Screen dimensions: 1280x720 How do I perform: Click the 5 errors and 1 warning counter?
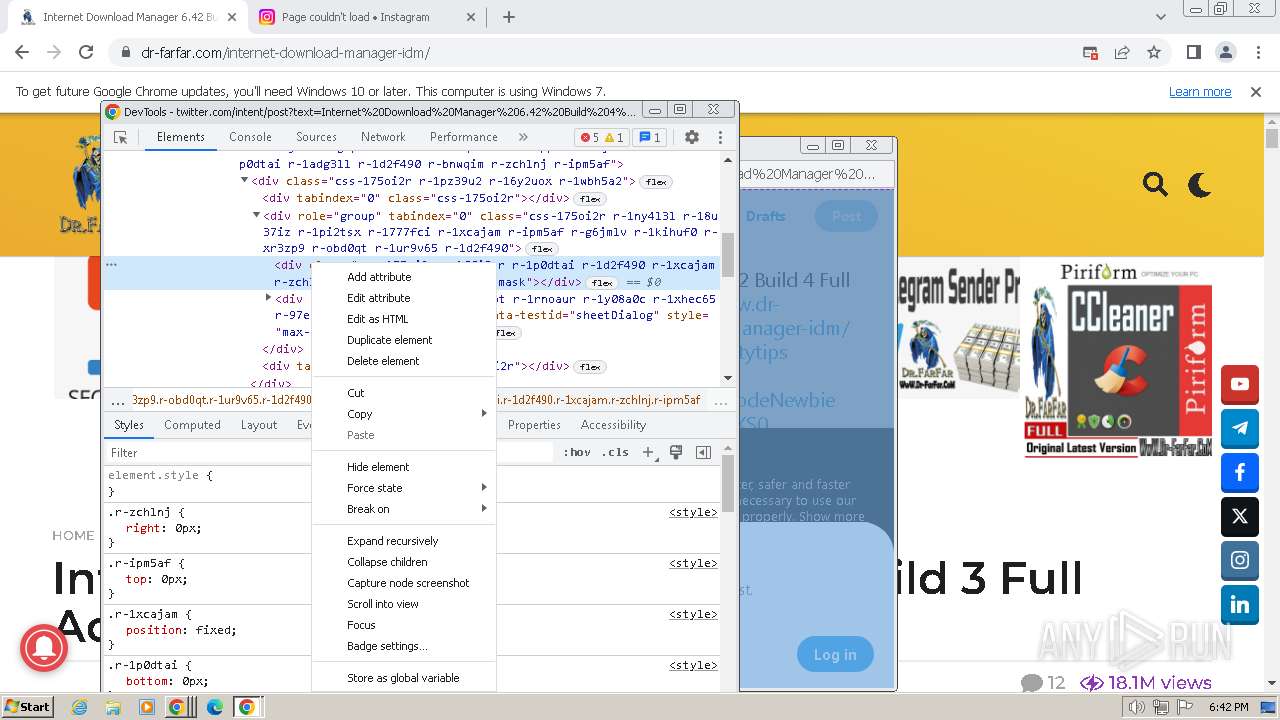click(x=602, y=137)
